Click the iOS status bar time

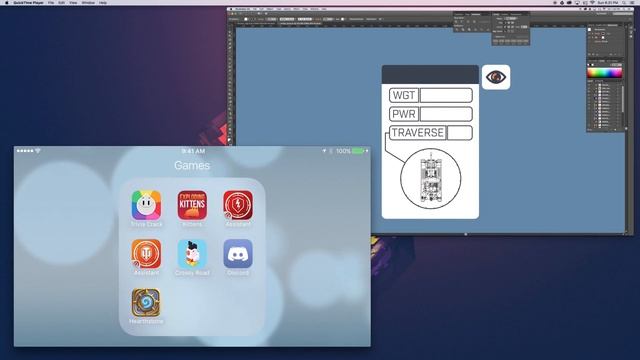193,151
